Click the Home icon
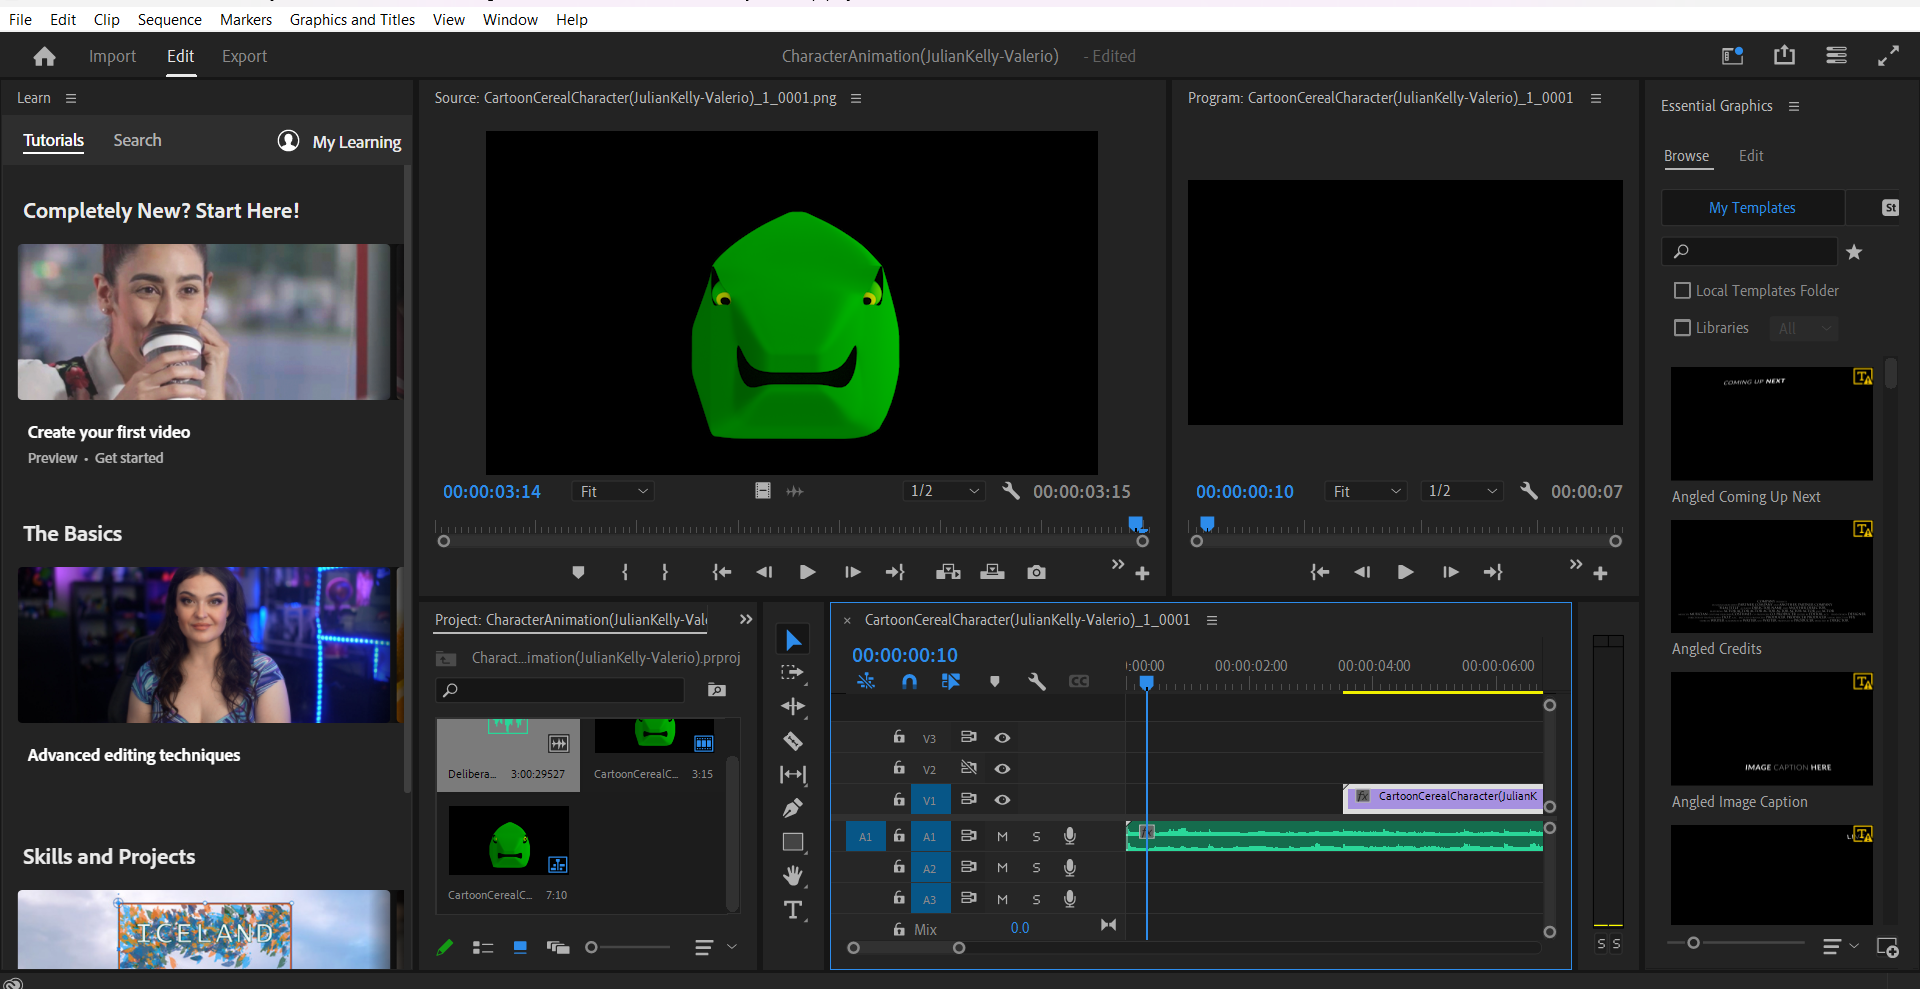The width and height of the screenshot is (1920, 989). (44, 56)
